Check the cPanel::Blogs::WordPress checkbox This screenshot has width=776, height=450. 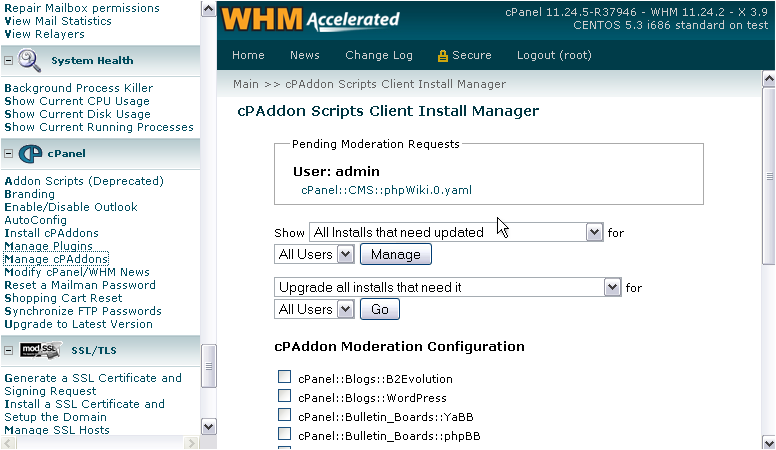pyautogui.click(x=285, y=396)
